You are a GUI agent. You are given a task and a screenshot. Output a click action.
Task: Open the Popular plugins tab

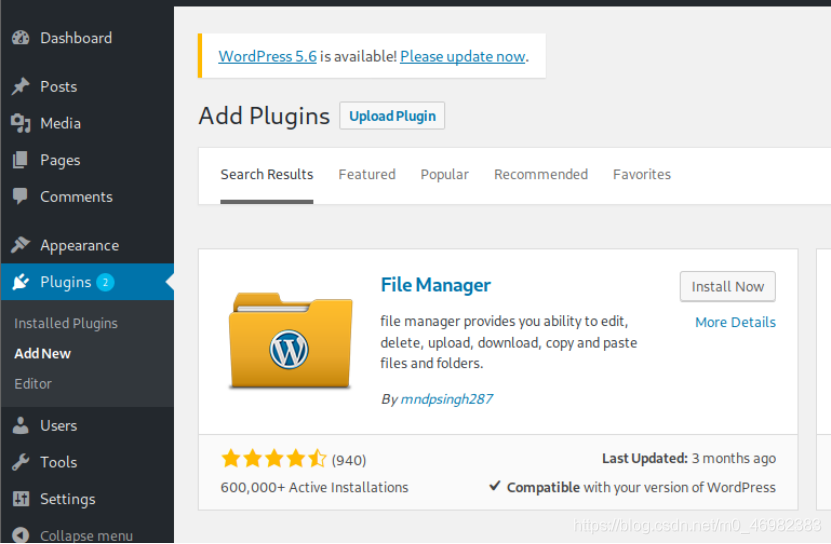[444, 174]
